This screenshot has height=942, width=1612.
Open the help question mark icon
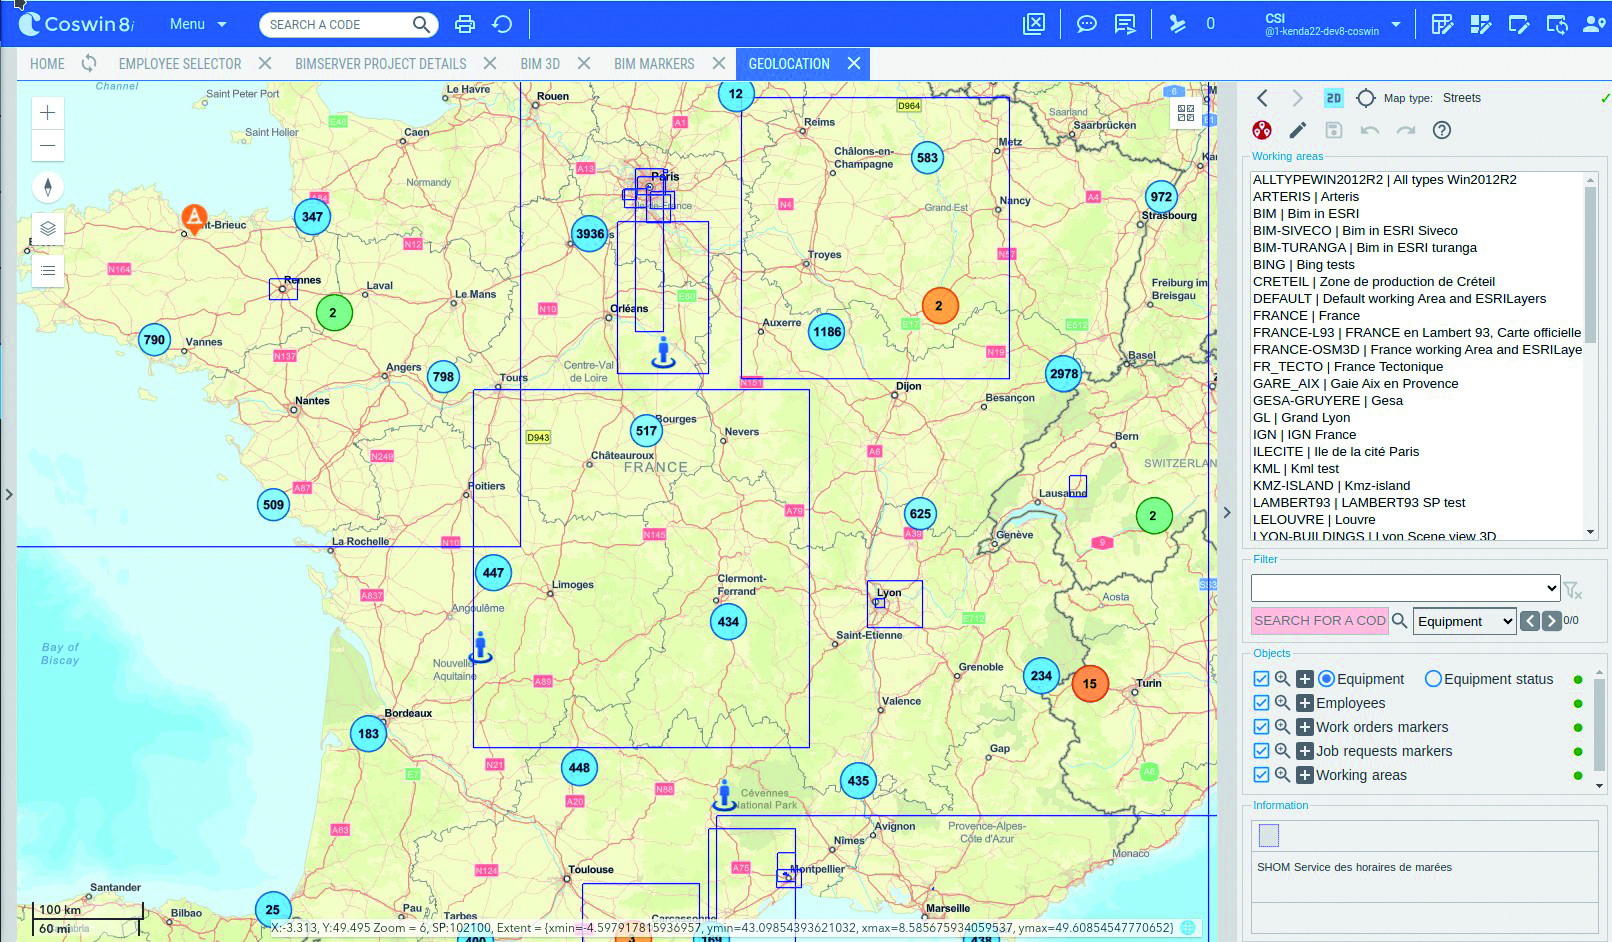point(1441,130)
